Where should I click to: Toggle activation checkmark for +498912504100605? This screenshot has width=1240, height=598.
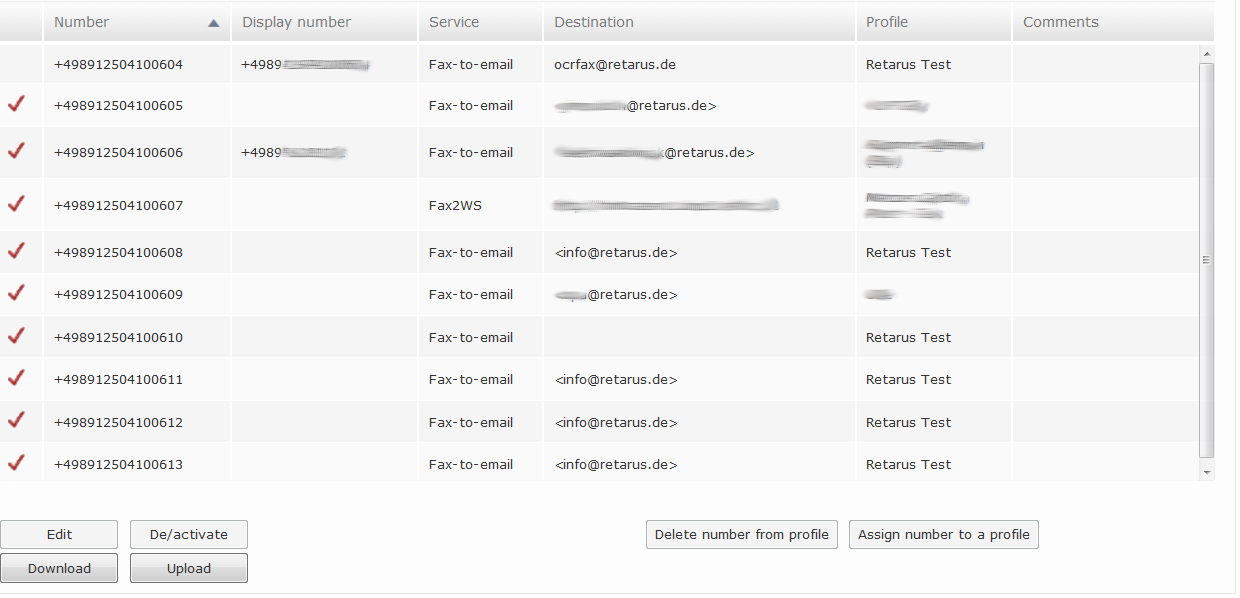[x=15, y=104]
